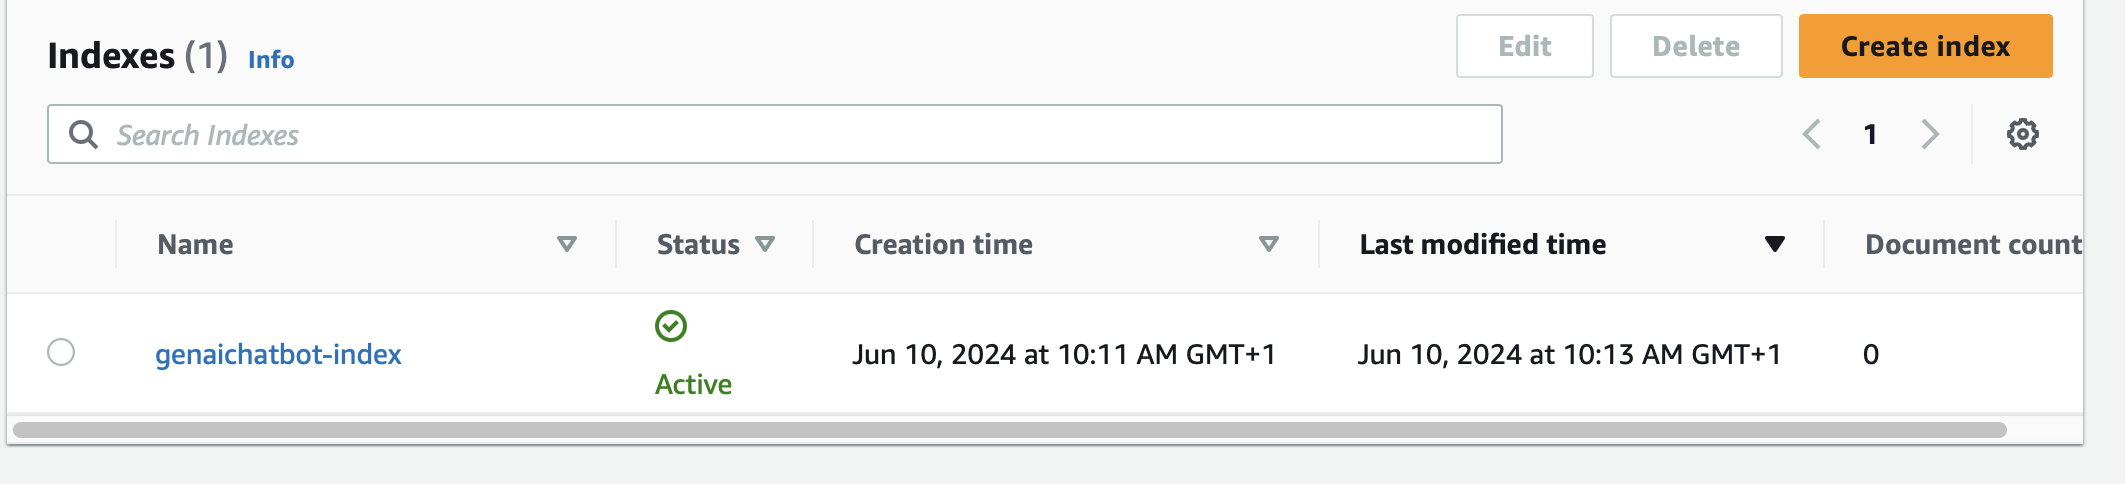Click the search magnifier icon
Screen dimensions: 2125x484
click(x=83, y=134)
